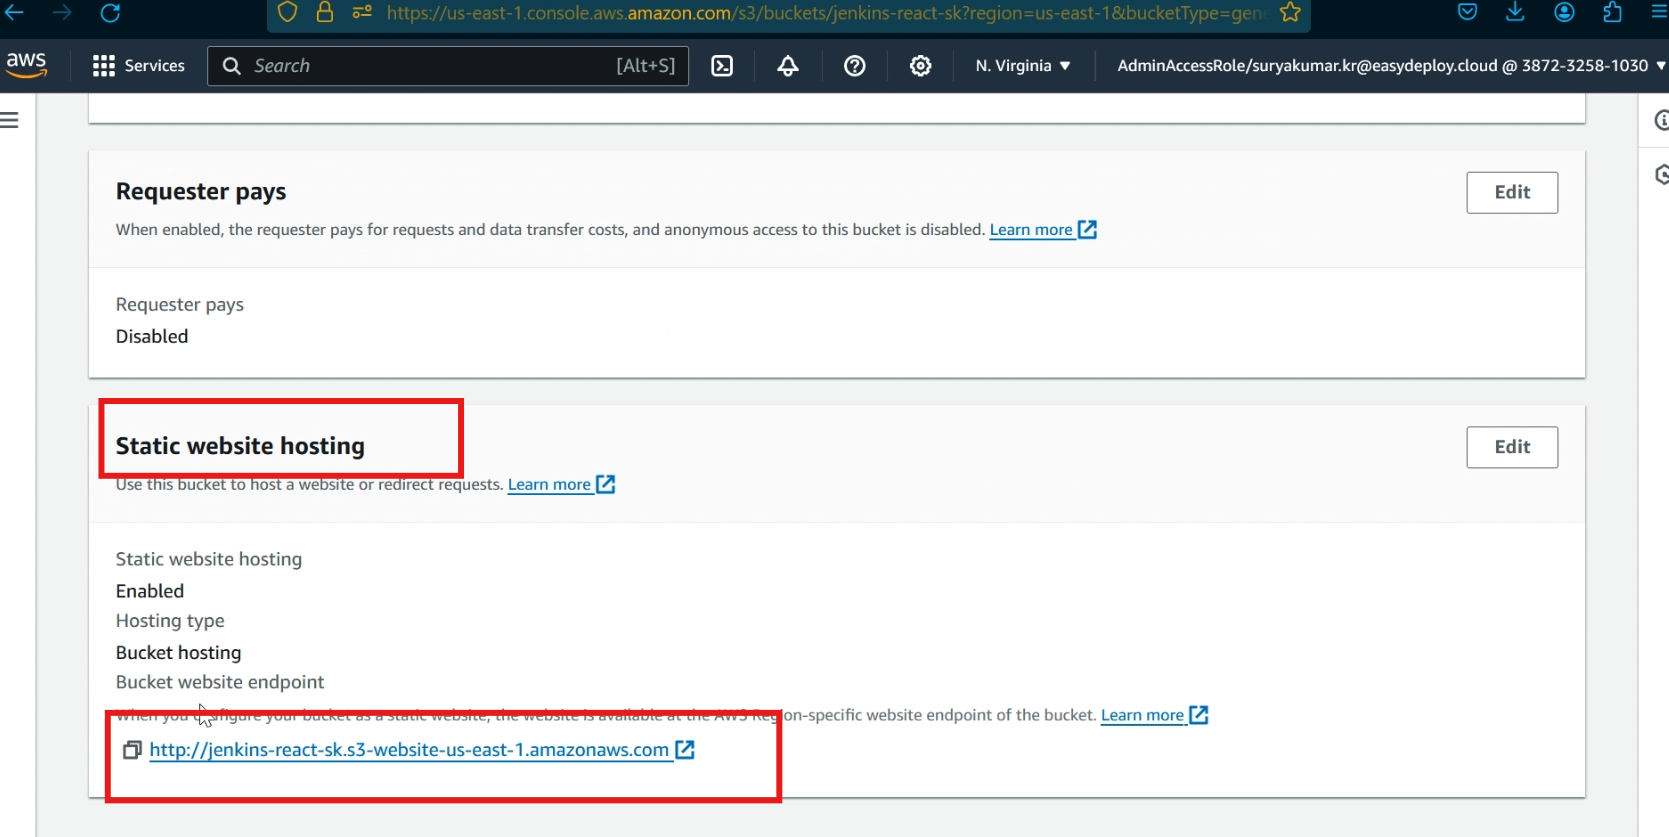Expand the N. Virginia region dropdown

pyautogui.click(x=1023, y=66)
